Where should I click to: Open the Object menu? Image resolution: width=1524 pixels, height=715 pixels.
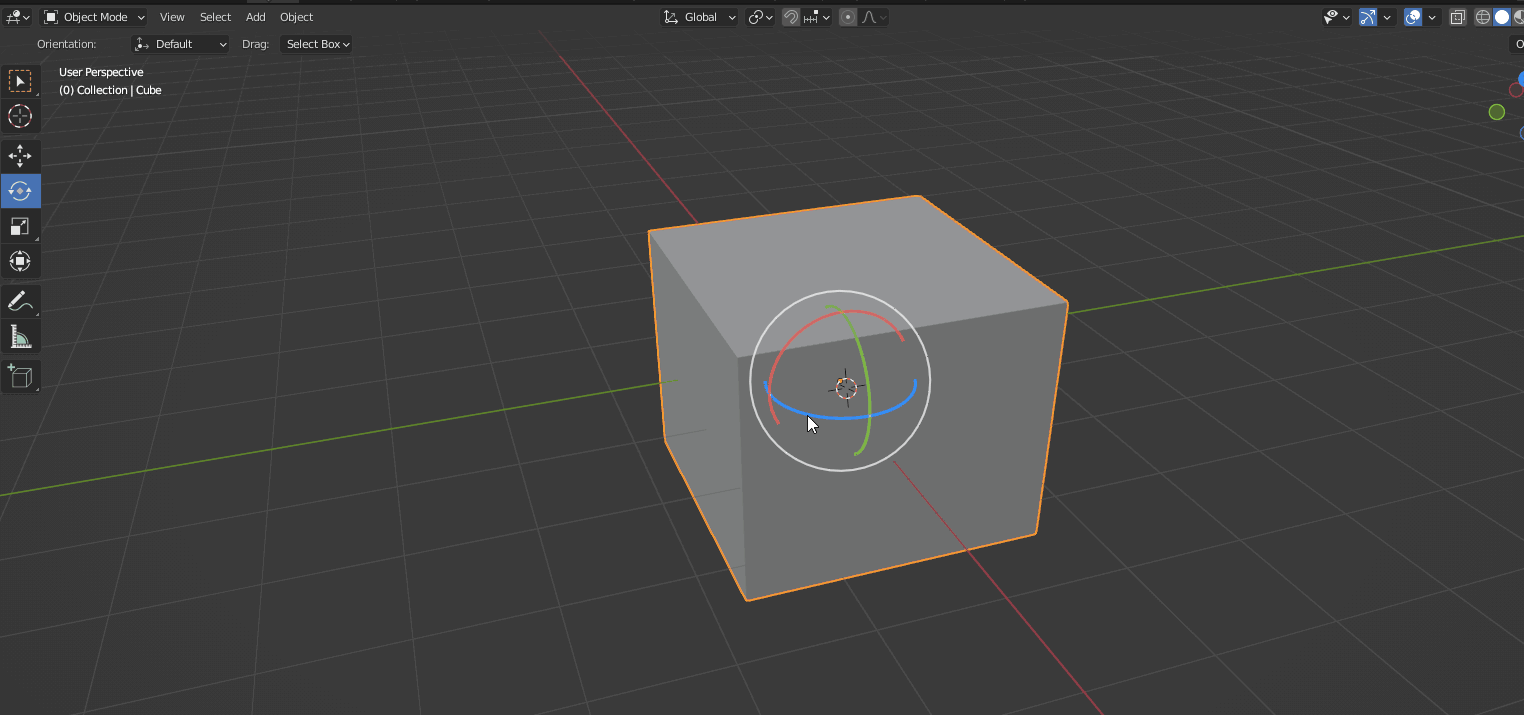tap(296, 17)
